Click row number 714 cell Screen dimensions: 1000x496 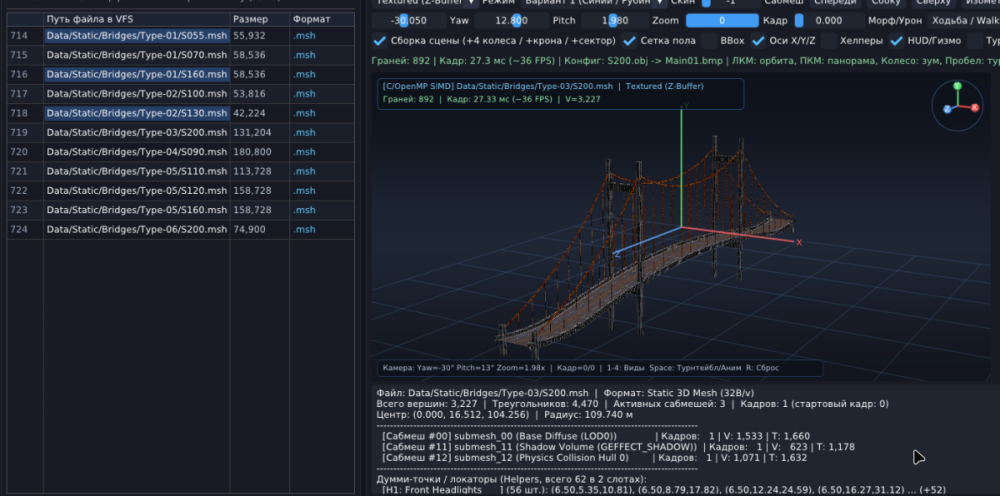point(19,36)
